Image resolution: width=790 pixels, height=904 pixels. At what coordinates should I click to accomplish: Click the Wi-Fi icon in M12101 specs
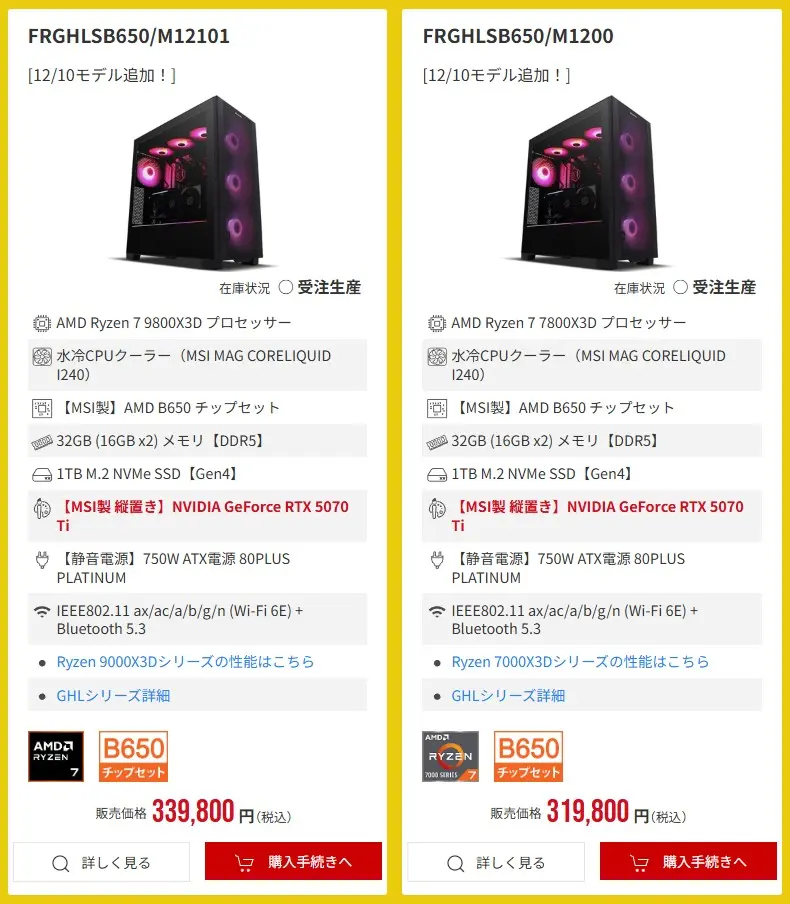42,611
